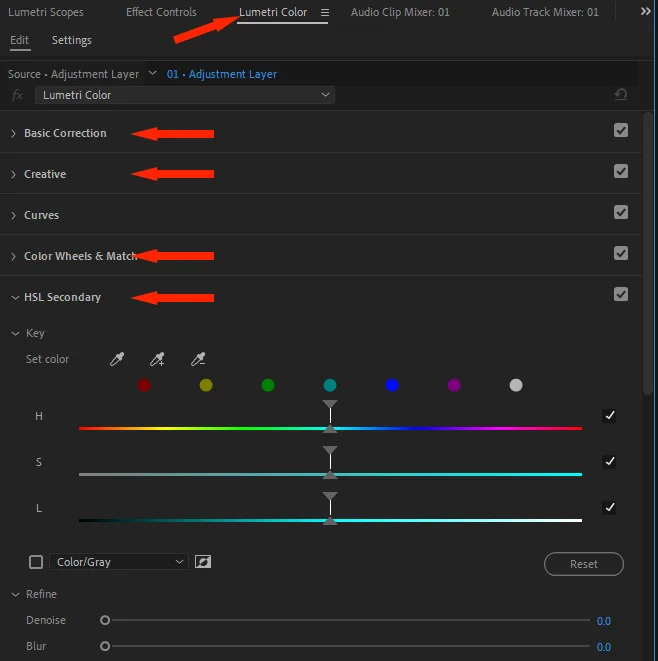Click the luma gradient bar
658x661 pixels.
tap(330, 520)
